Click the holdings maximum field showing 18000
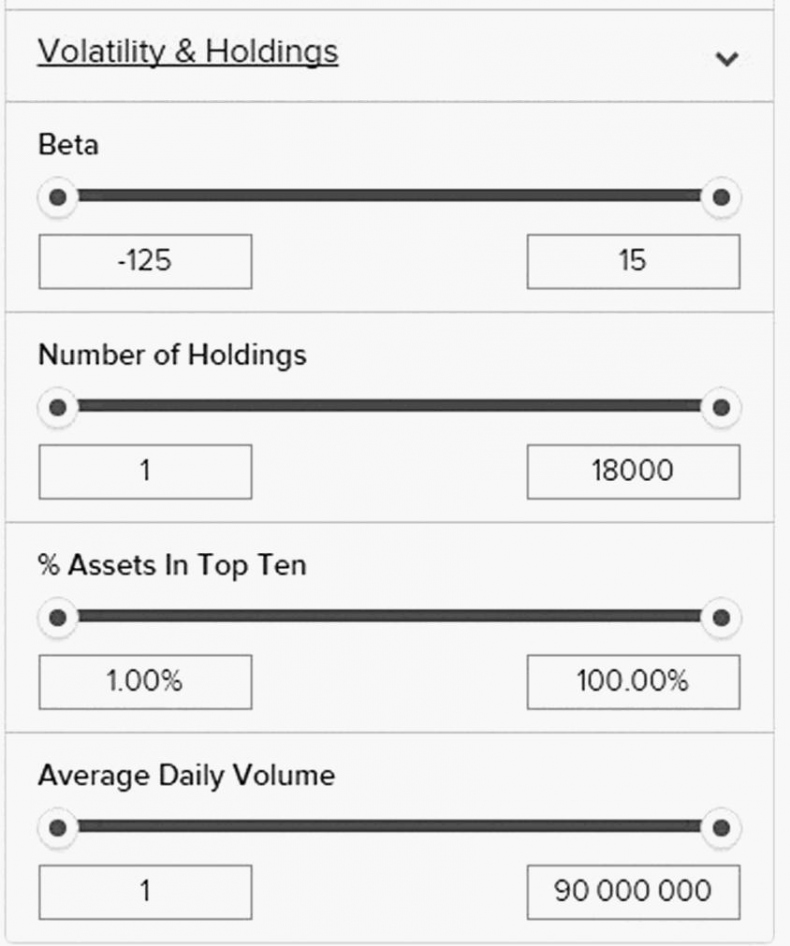 [633, 472]
